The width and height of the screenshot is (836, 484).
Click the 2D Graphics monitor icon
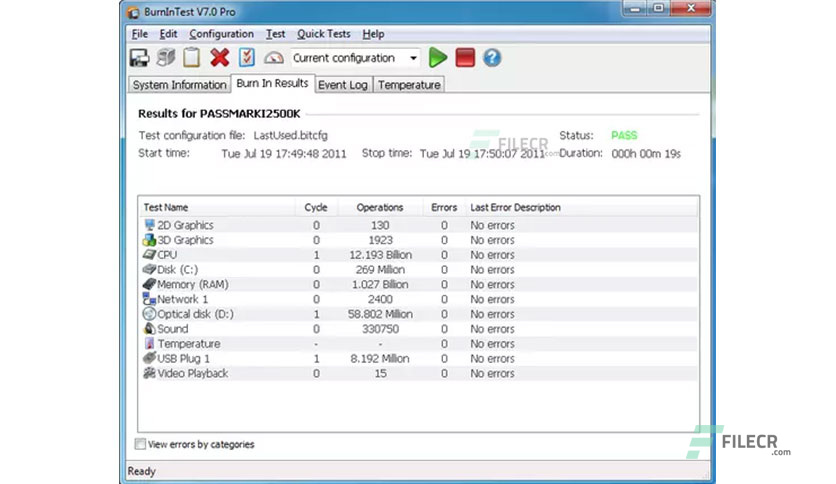coord(149,225)
